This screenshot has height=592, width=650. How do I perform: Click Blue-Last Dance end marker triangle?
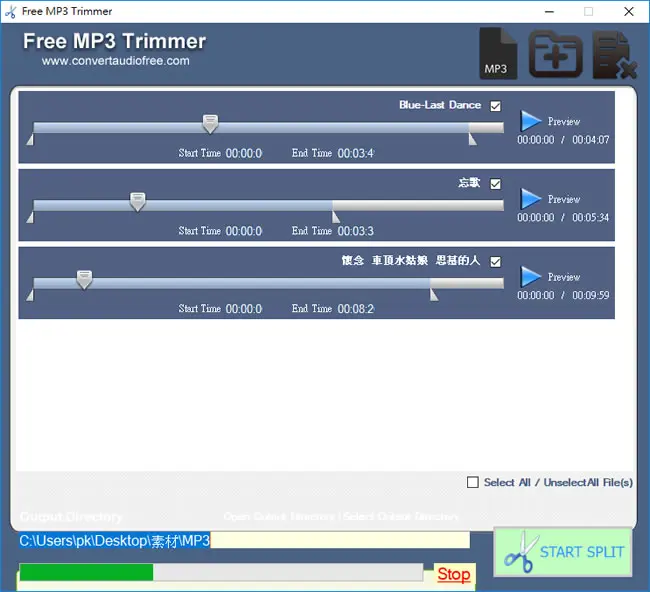pos(473,140)
